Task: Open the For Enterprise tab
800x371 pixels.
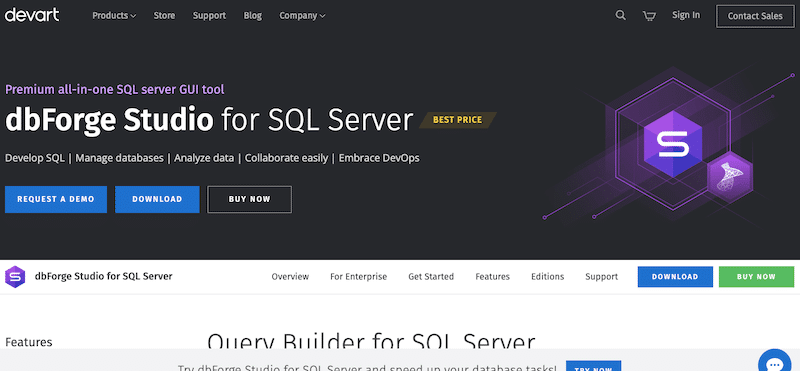Action: coord(358,277)
